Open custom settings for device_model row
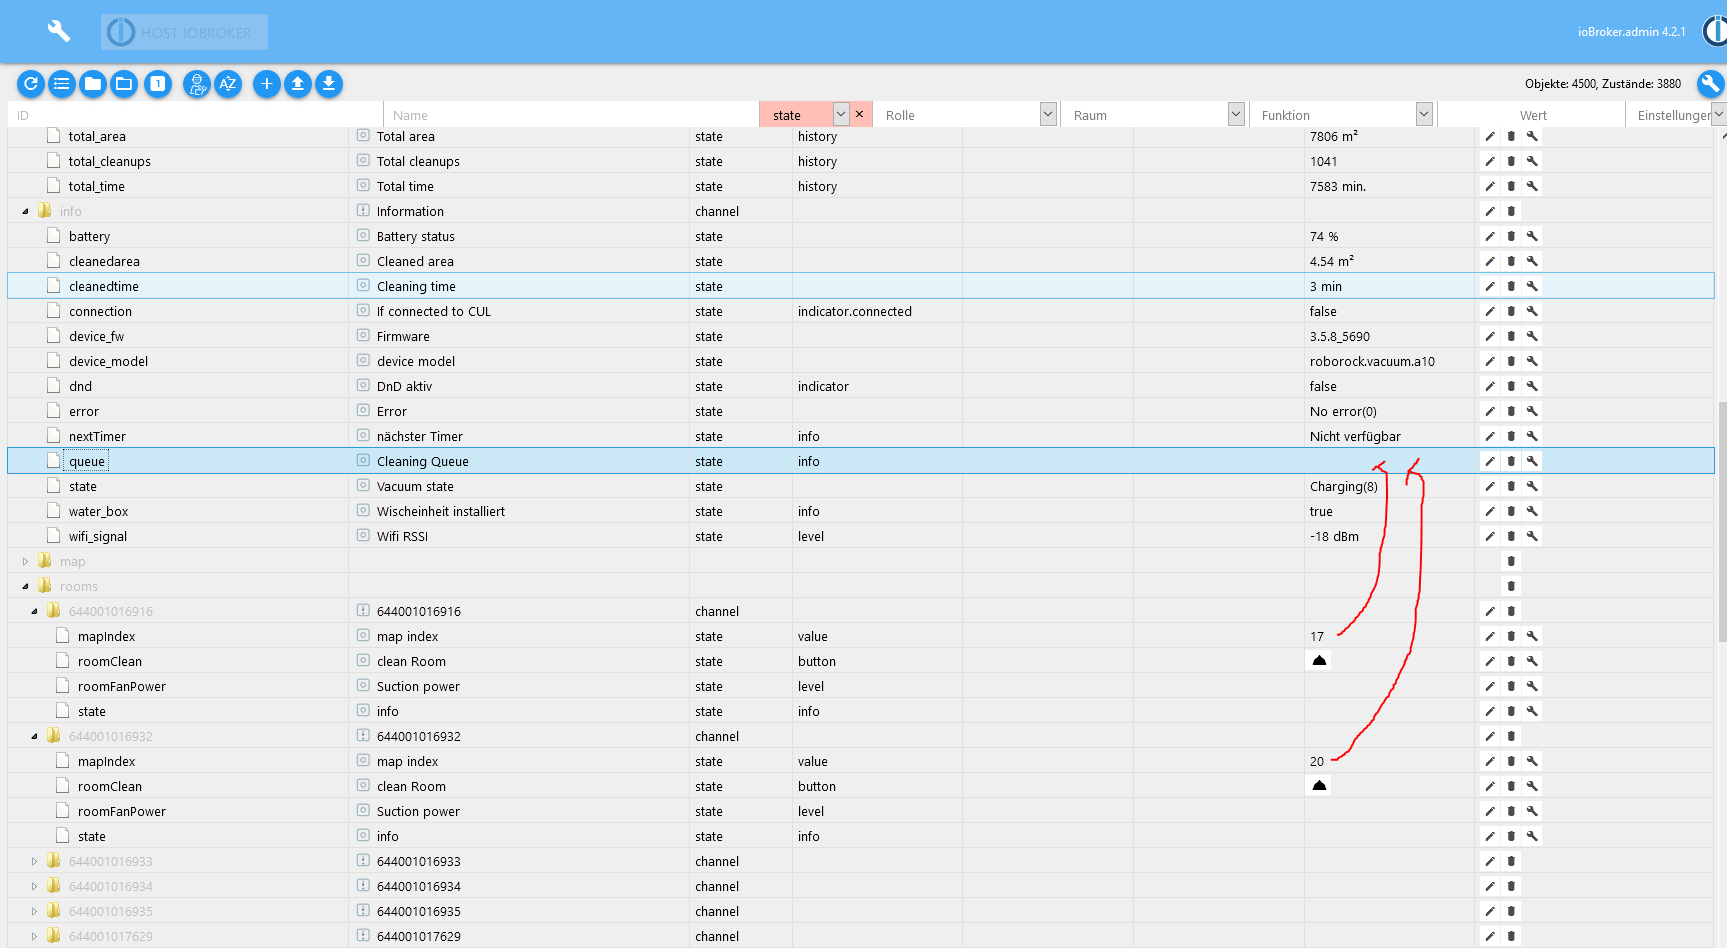1727x948 pixels. (1532, 361)
